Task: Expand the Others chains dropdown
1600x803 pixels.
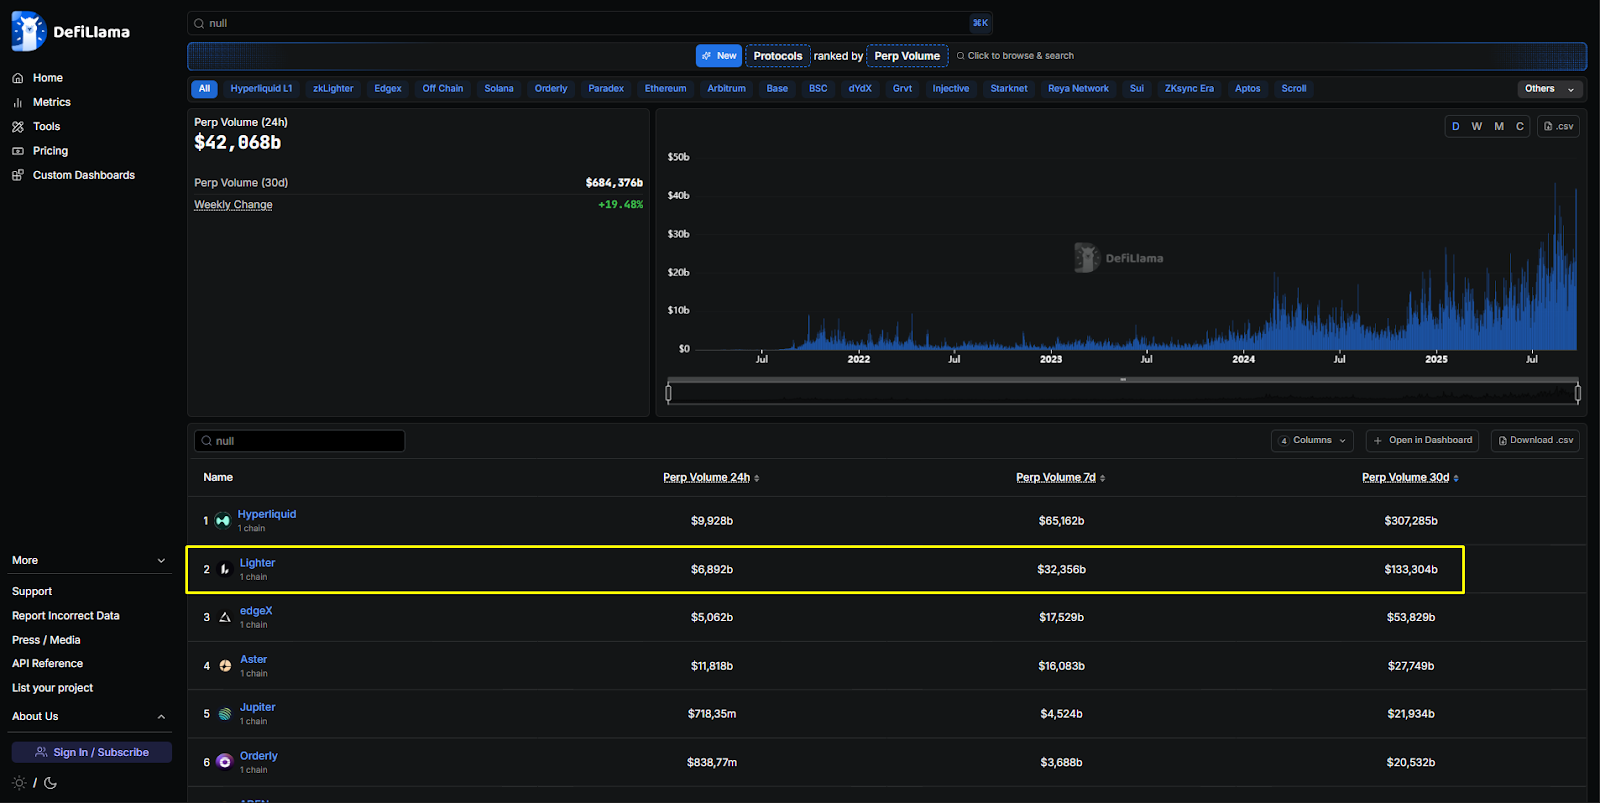Action: [1549, 89]
